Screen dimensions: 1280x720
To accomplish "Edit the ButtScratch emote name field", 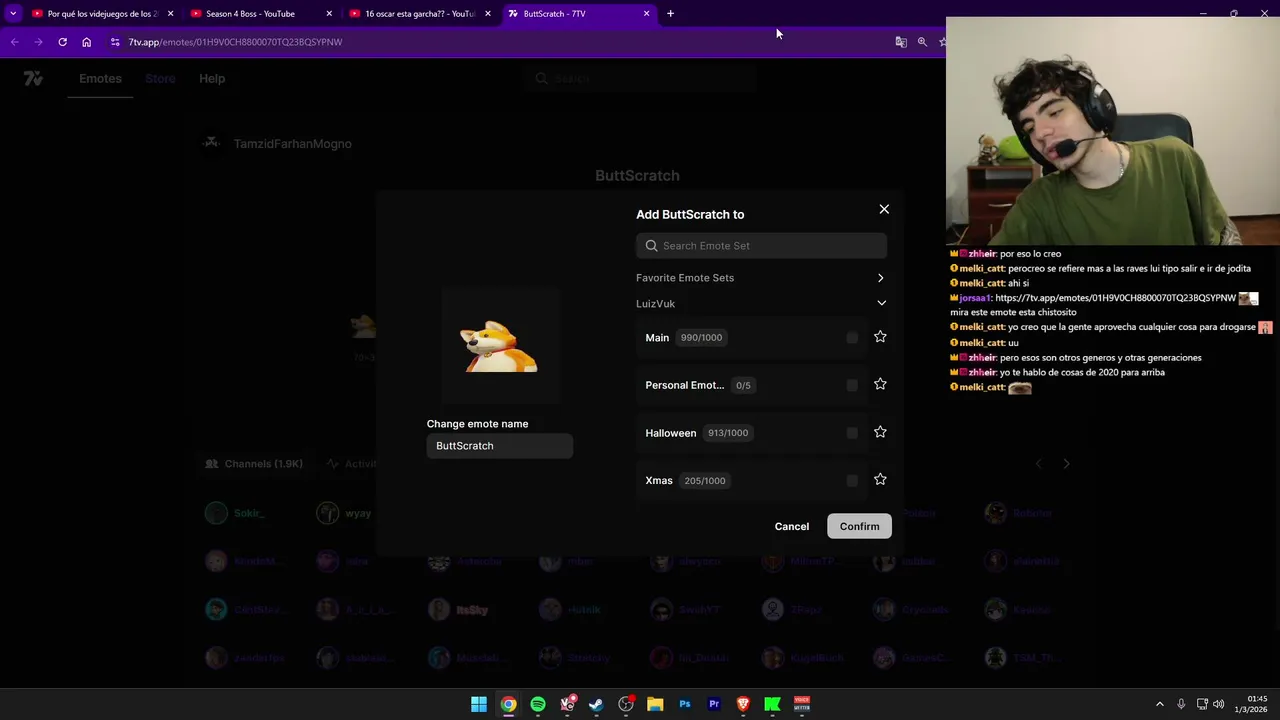I will pos(499,446).
